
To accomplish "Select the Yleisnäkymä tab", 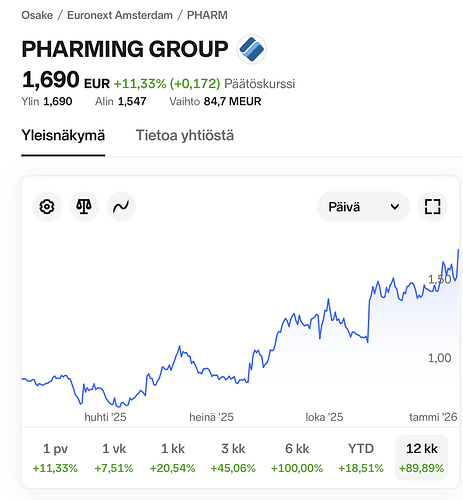I will coord(63,135).
